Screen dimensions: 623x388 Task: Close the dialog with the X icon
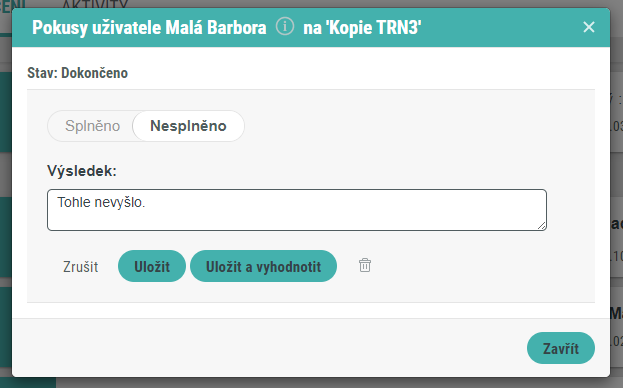click(588, 27)
